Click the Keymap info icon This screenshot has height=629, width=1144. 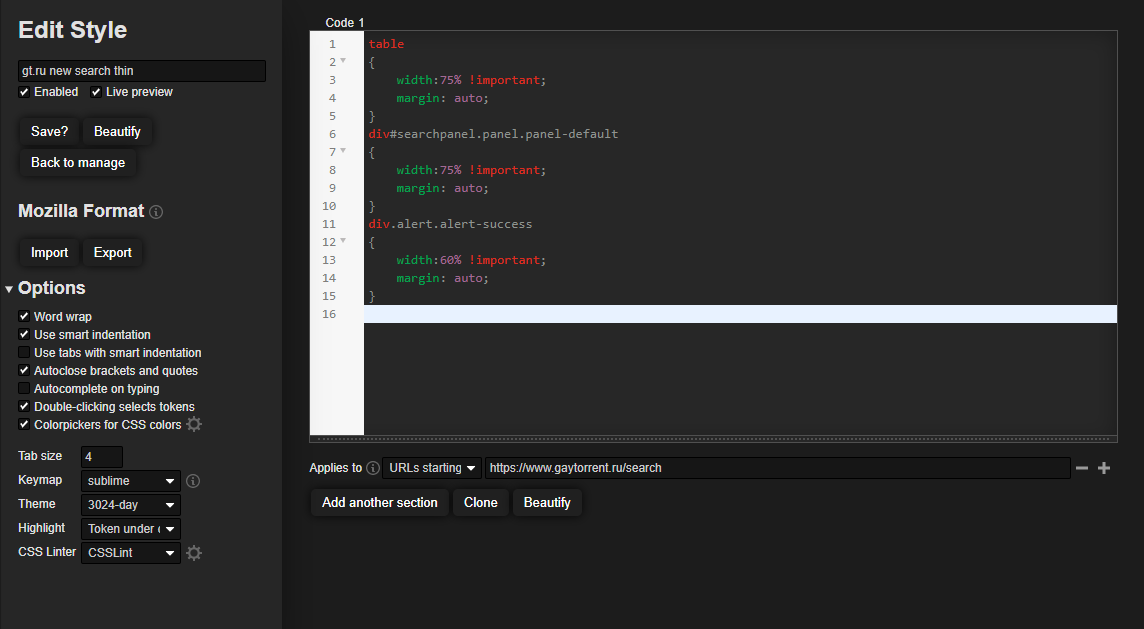tap(193, 480)
